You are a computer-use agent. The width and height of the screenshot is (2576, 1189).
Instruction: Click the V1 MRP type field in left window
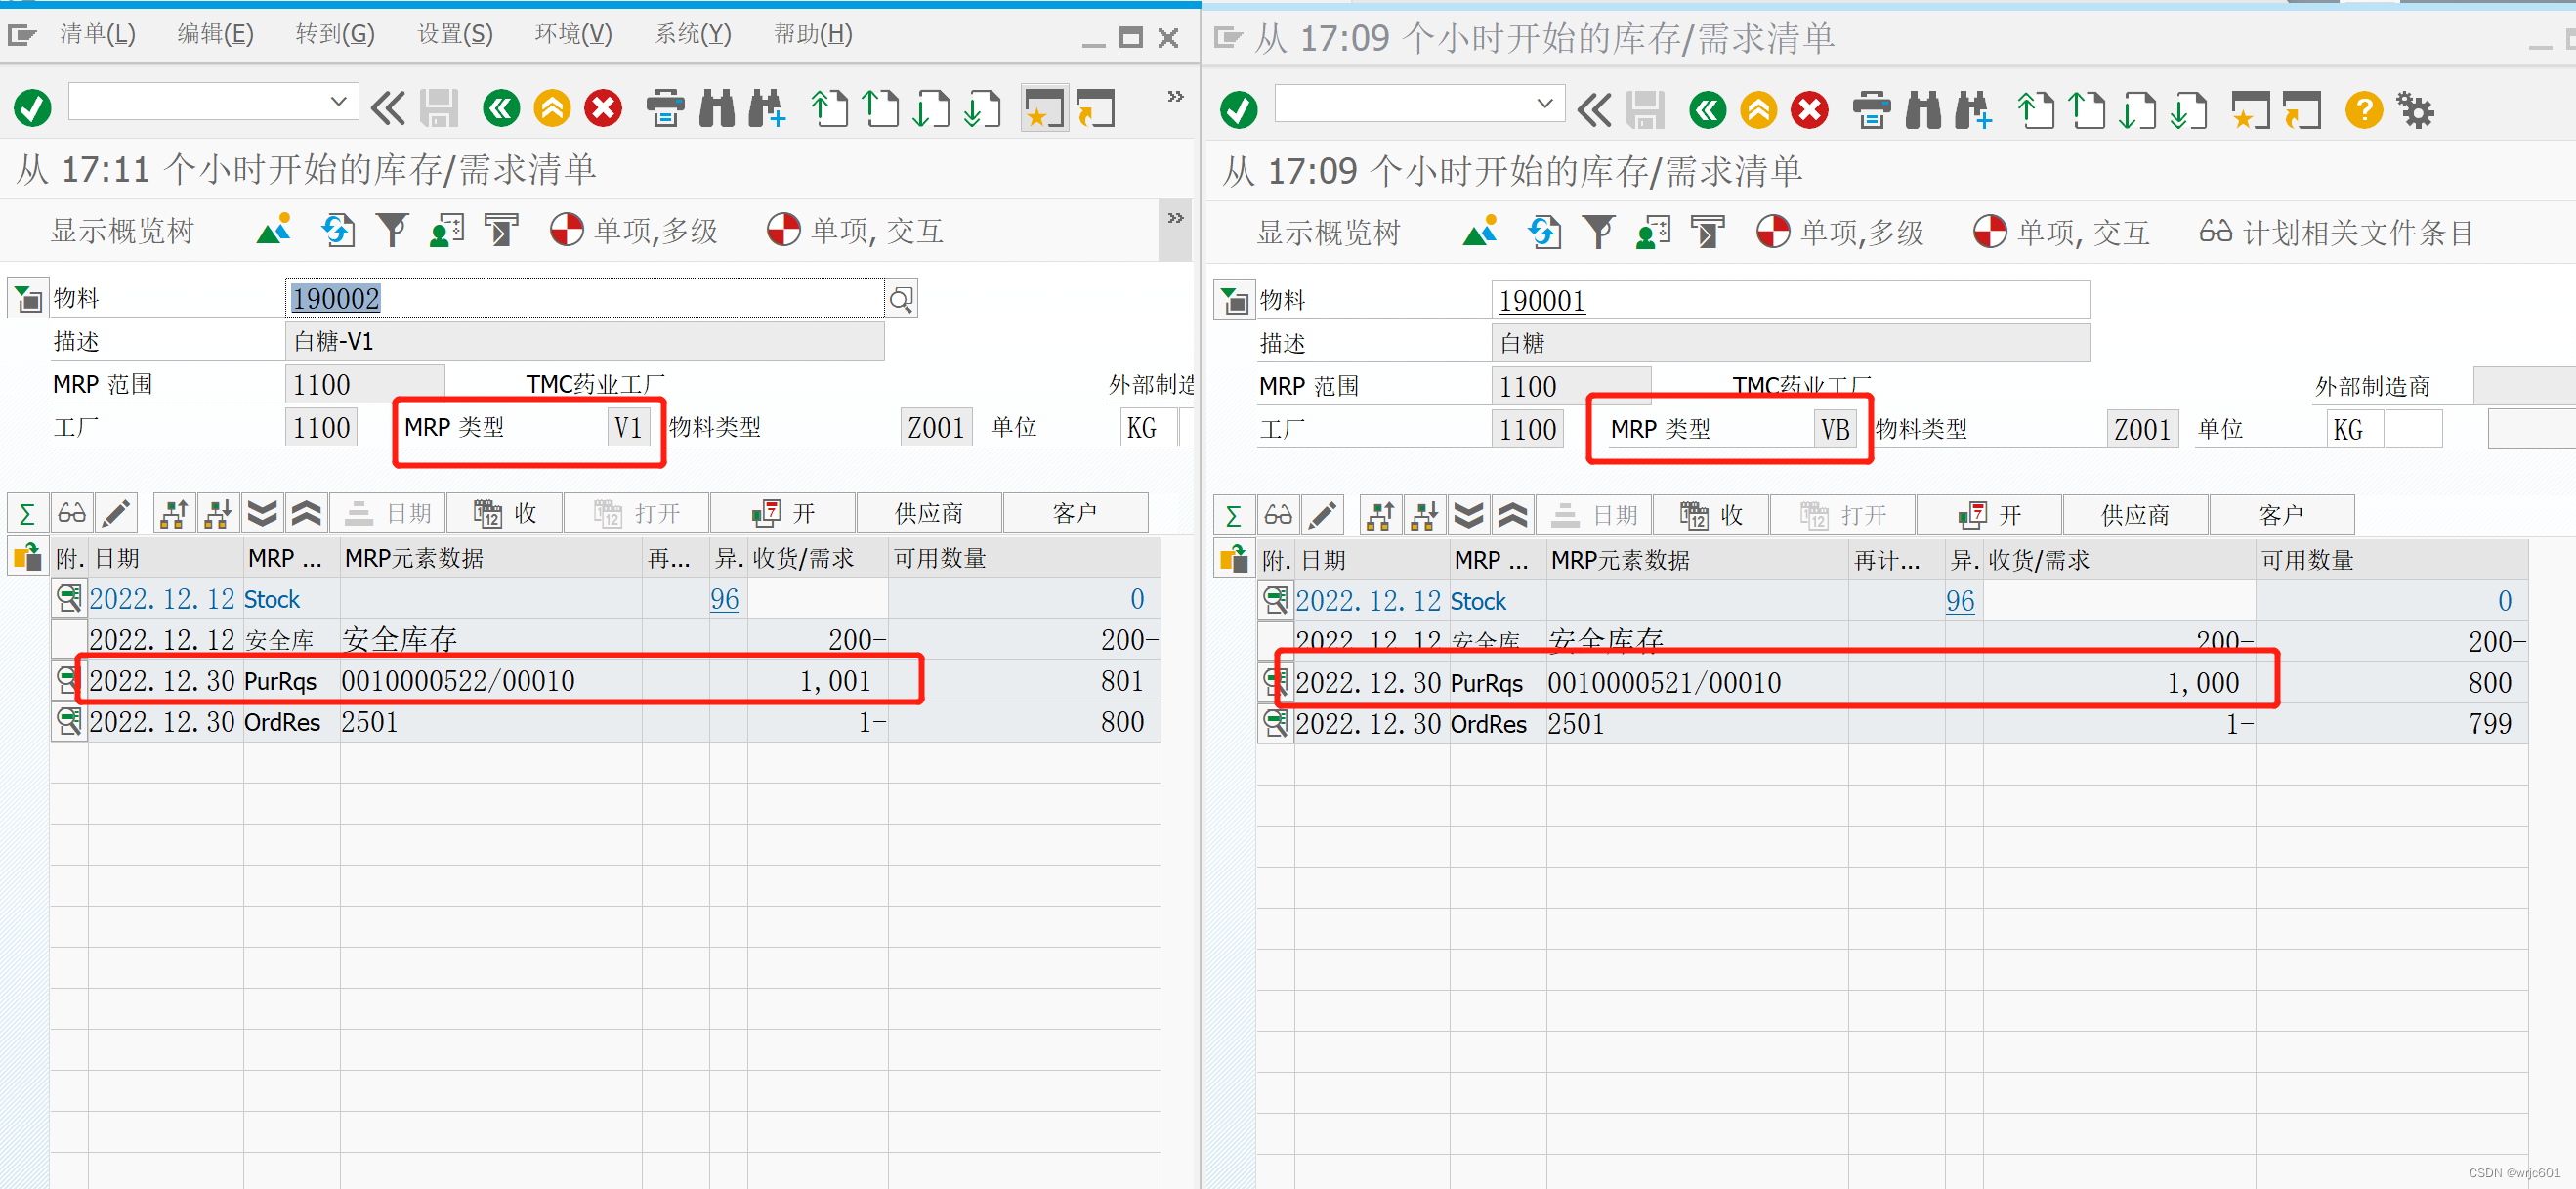point(628,428)
